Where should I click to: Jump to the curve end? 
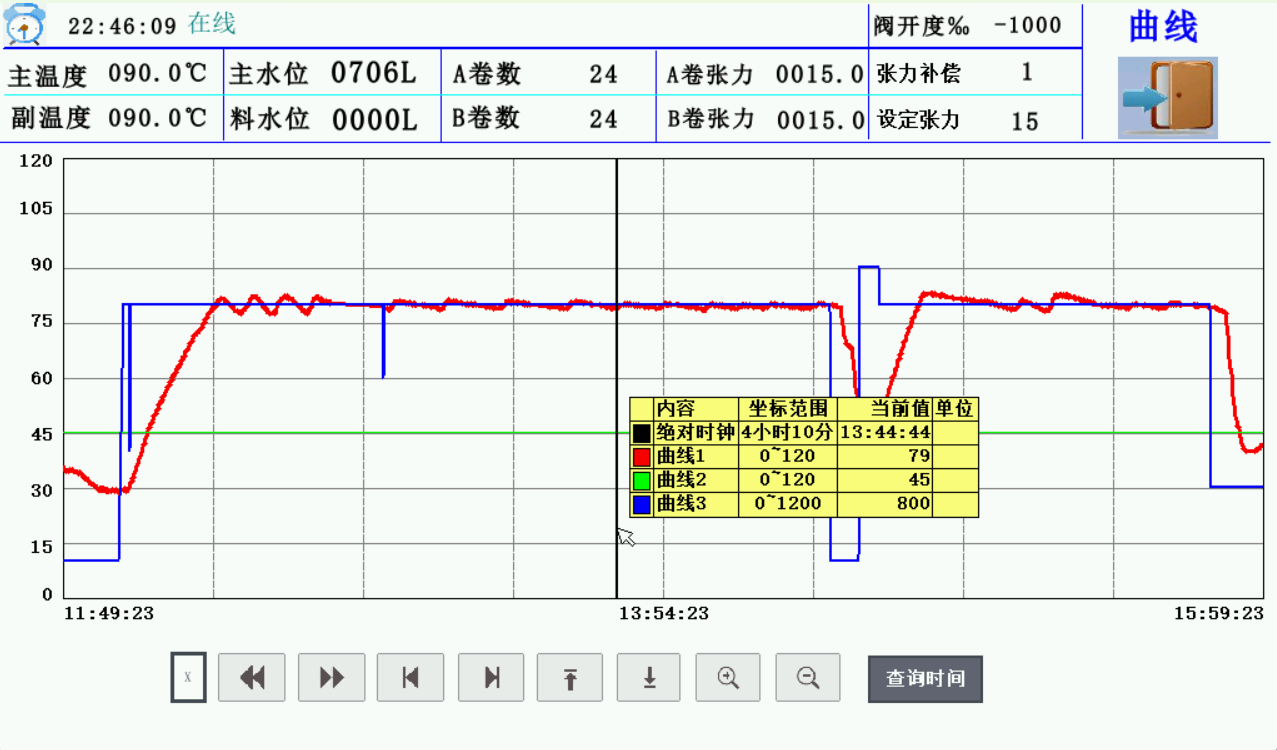tap(491, 678)
